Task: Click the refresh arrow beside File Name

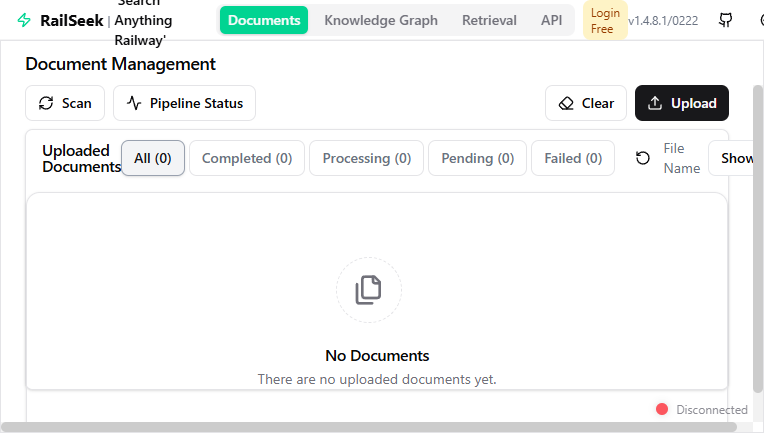Action: click(643, 158)
